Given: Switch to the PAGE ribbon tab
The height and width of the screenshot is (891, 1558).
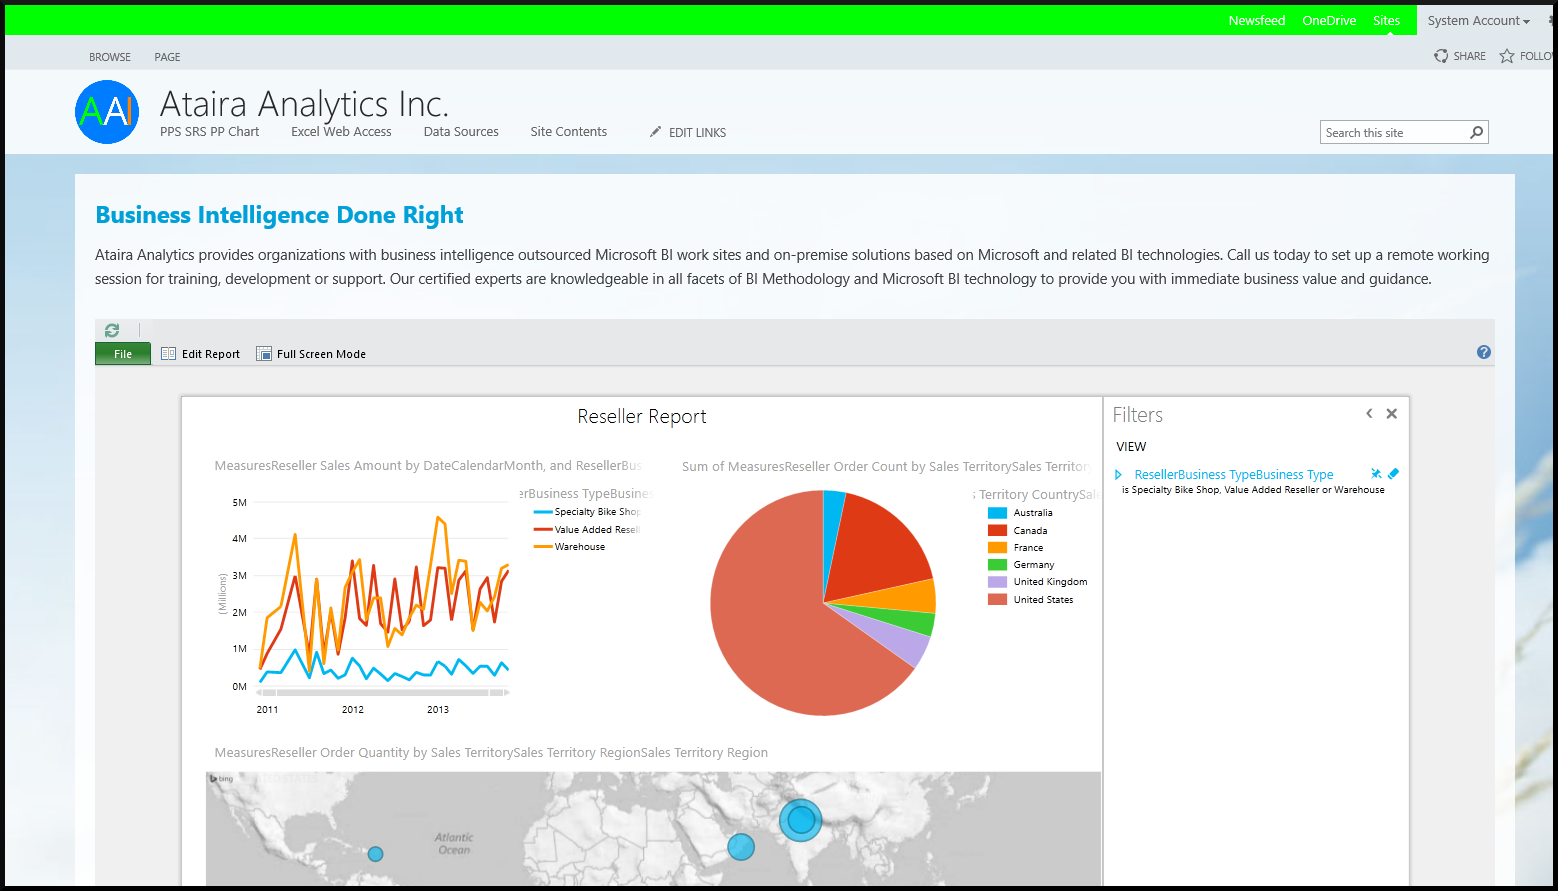Looking at the screenshot, I should click(x=167, y=57).
